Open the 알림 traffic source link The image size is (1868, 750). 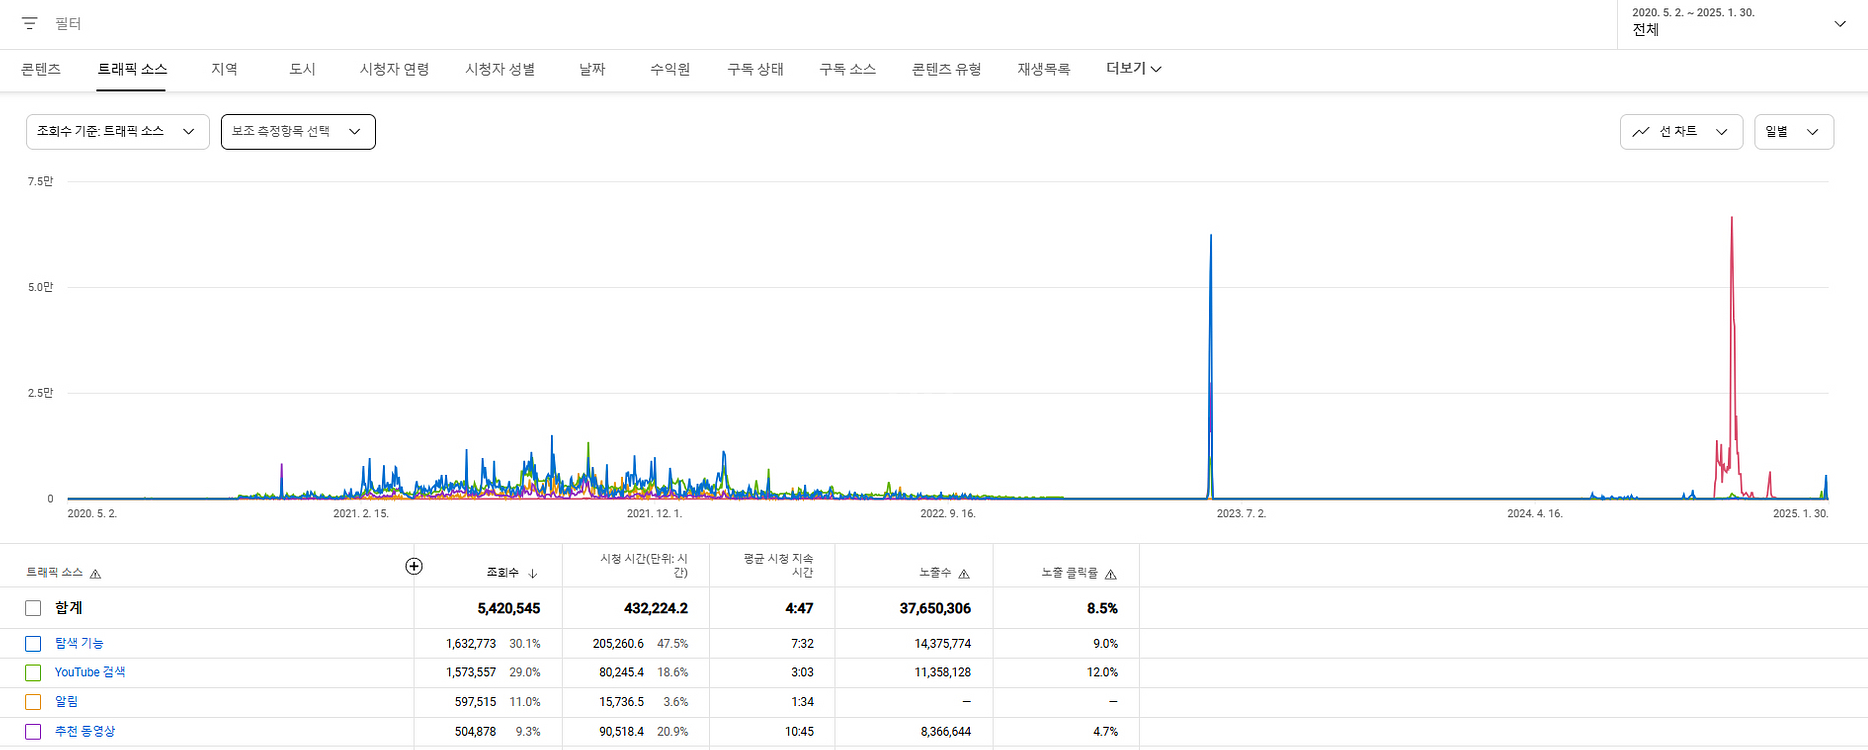coord(66,702)
